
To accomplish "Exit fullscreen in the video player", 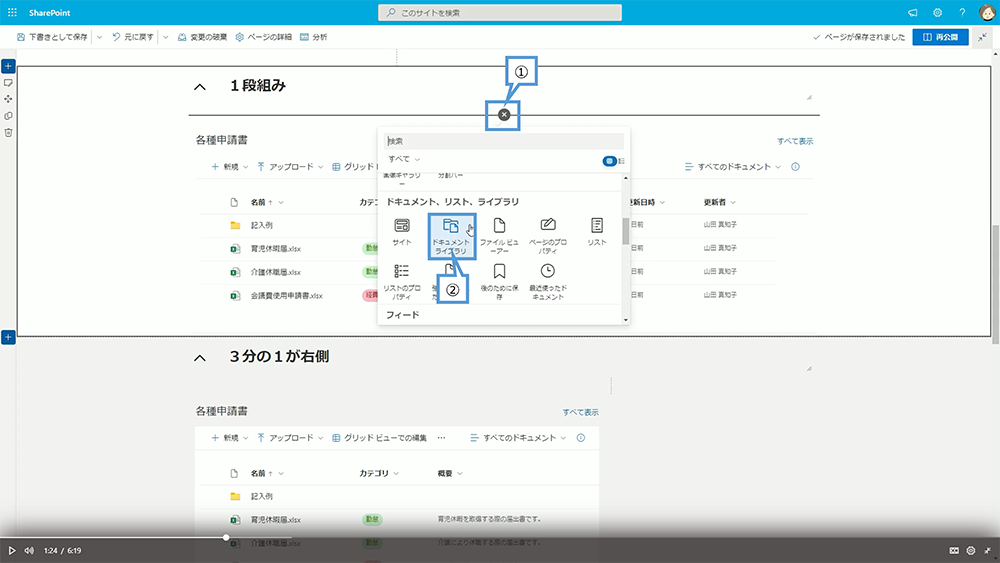I will [987, 550].
